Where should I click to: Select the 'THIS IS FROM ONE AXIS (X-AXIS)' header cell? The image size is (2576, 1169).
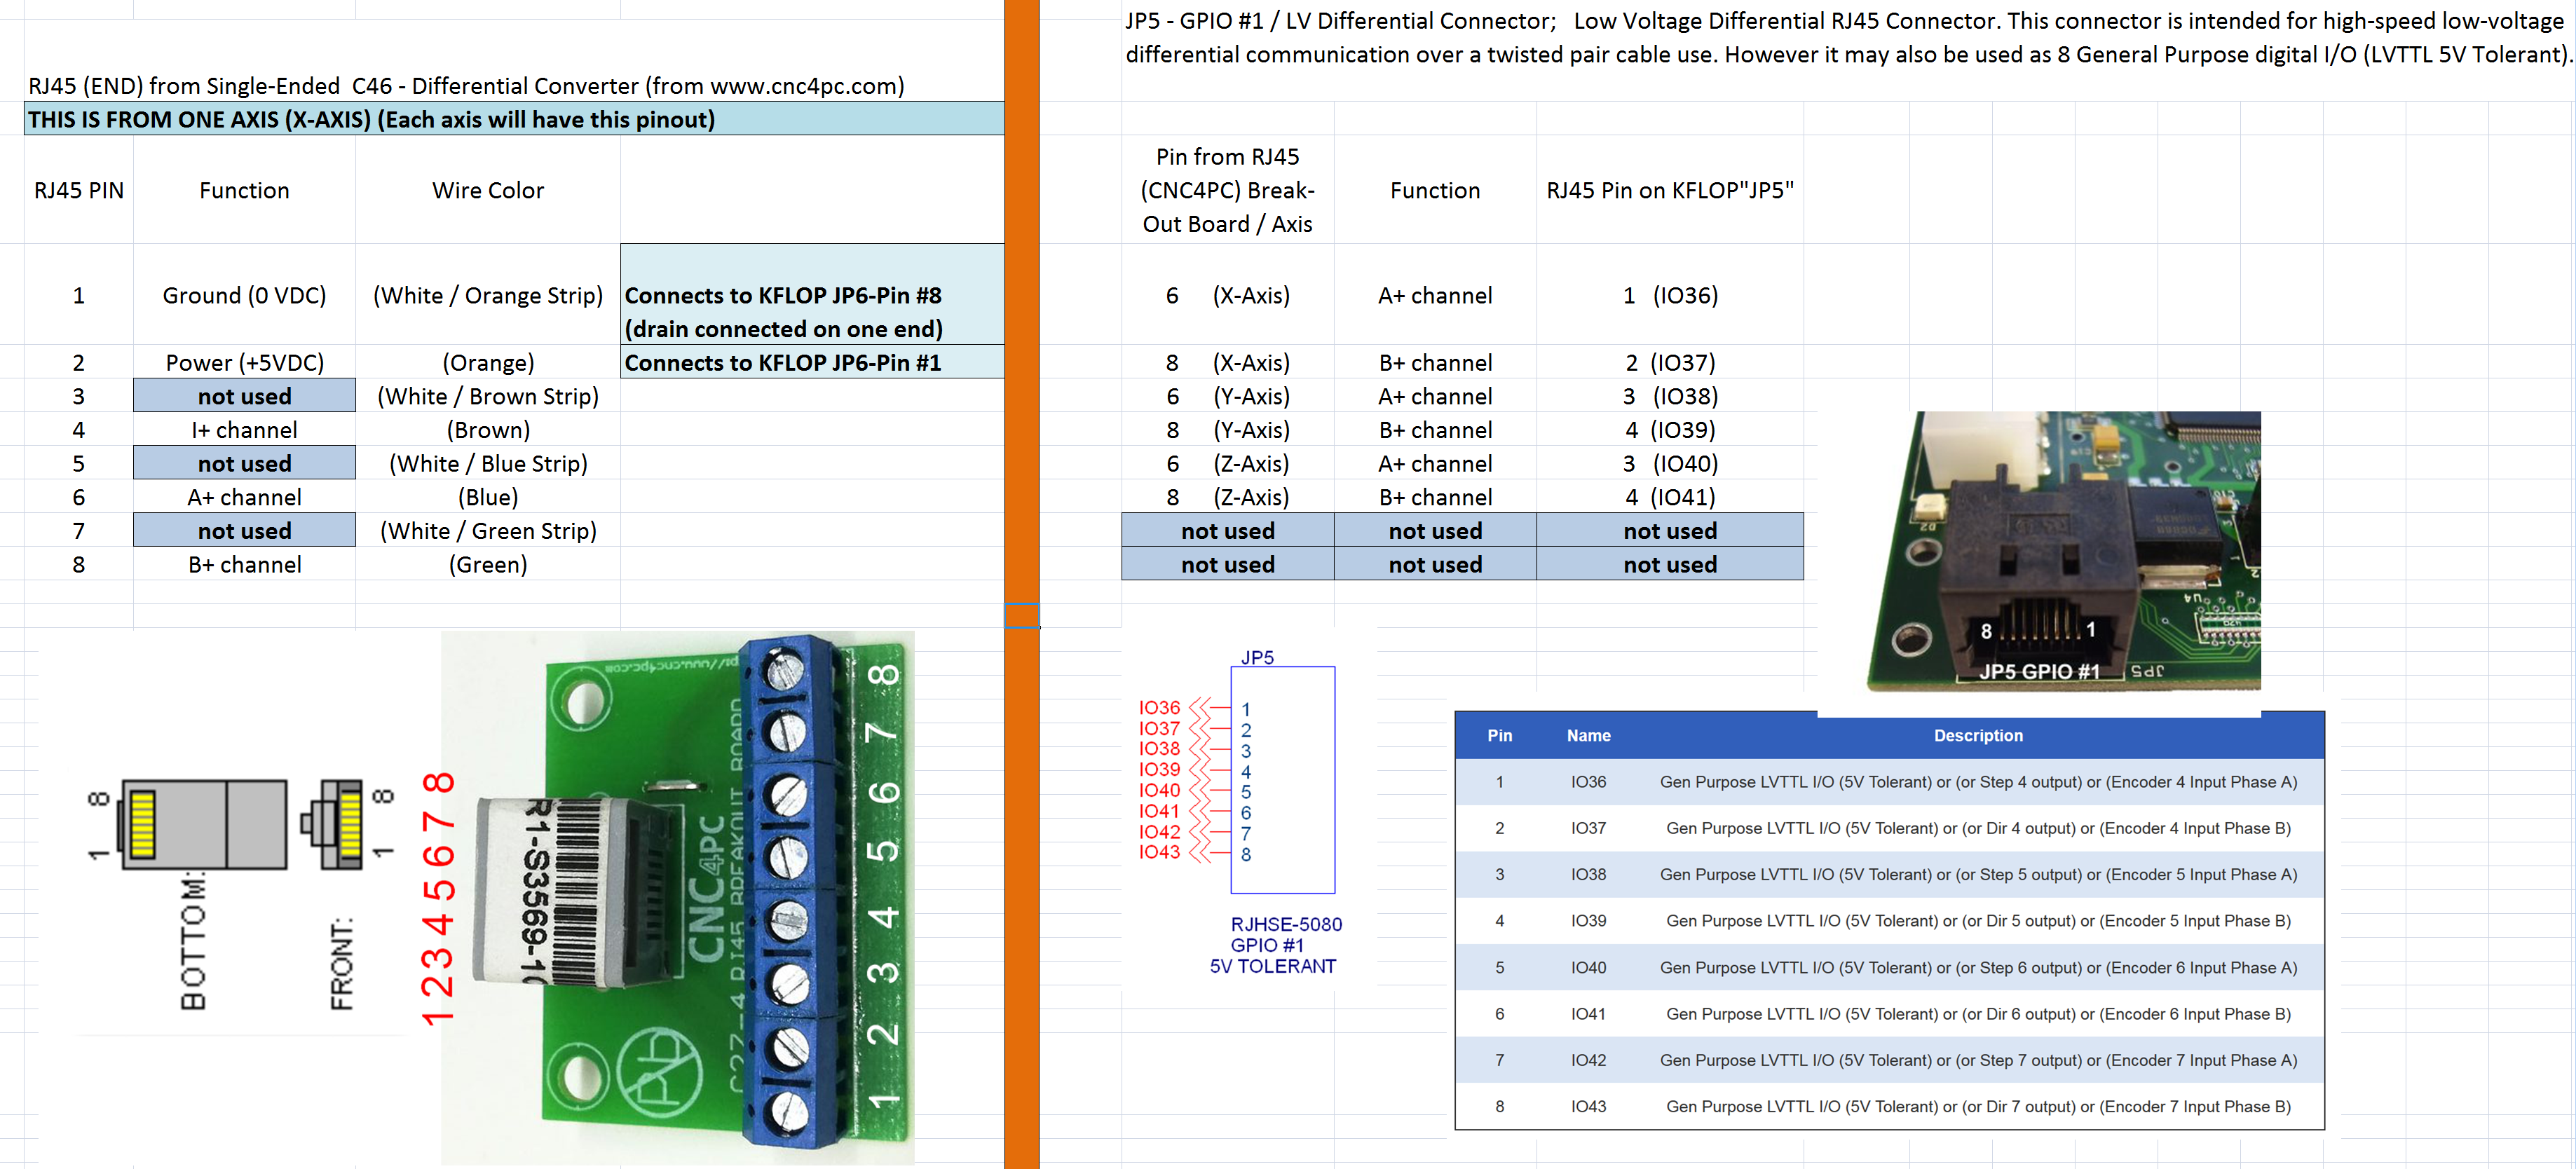pos(514,119)
